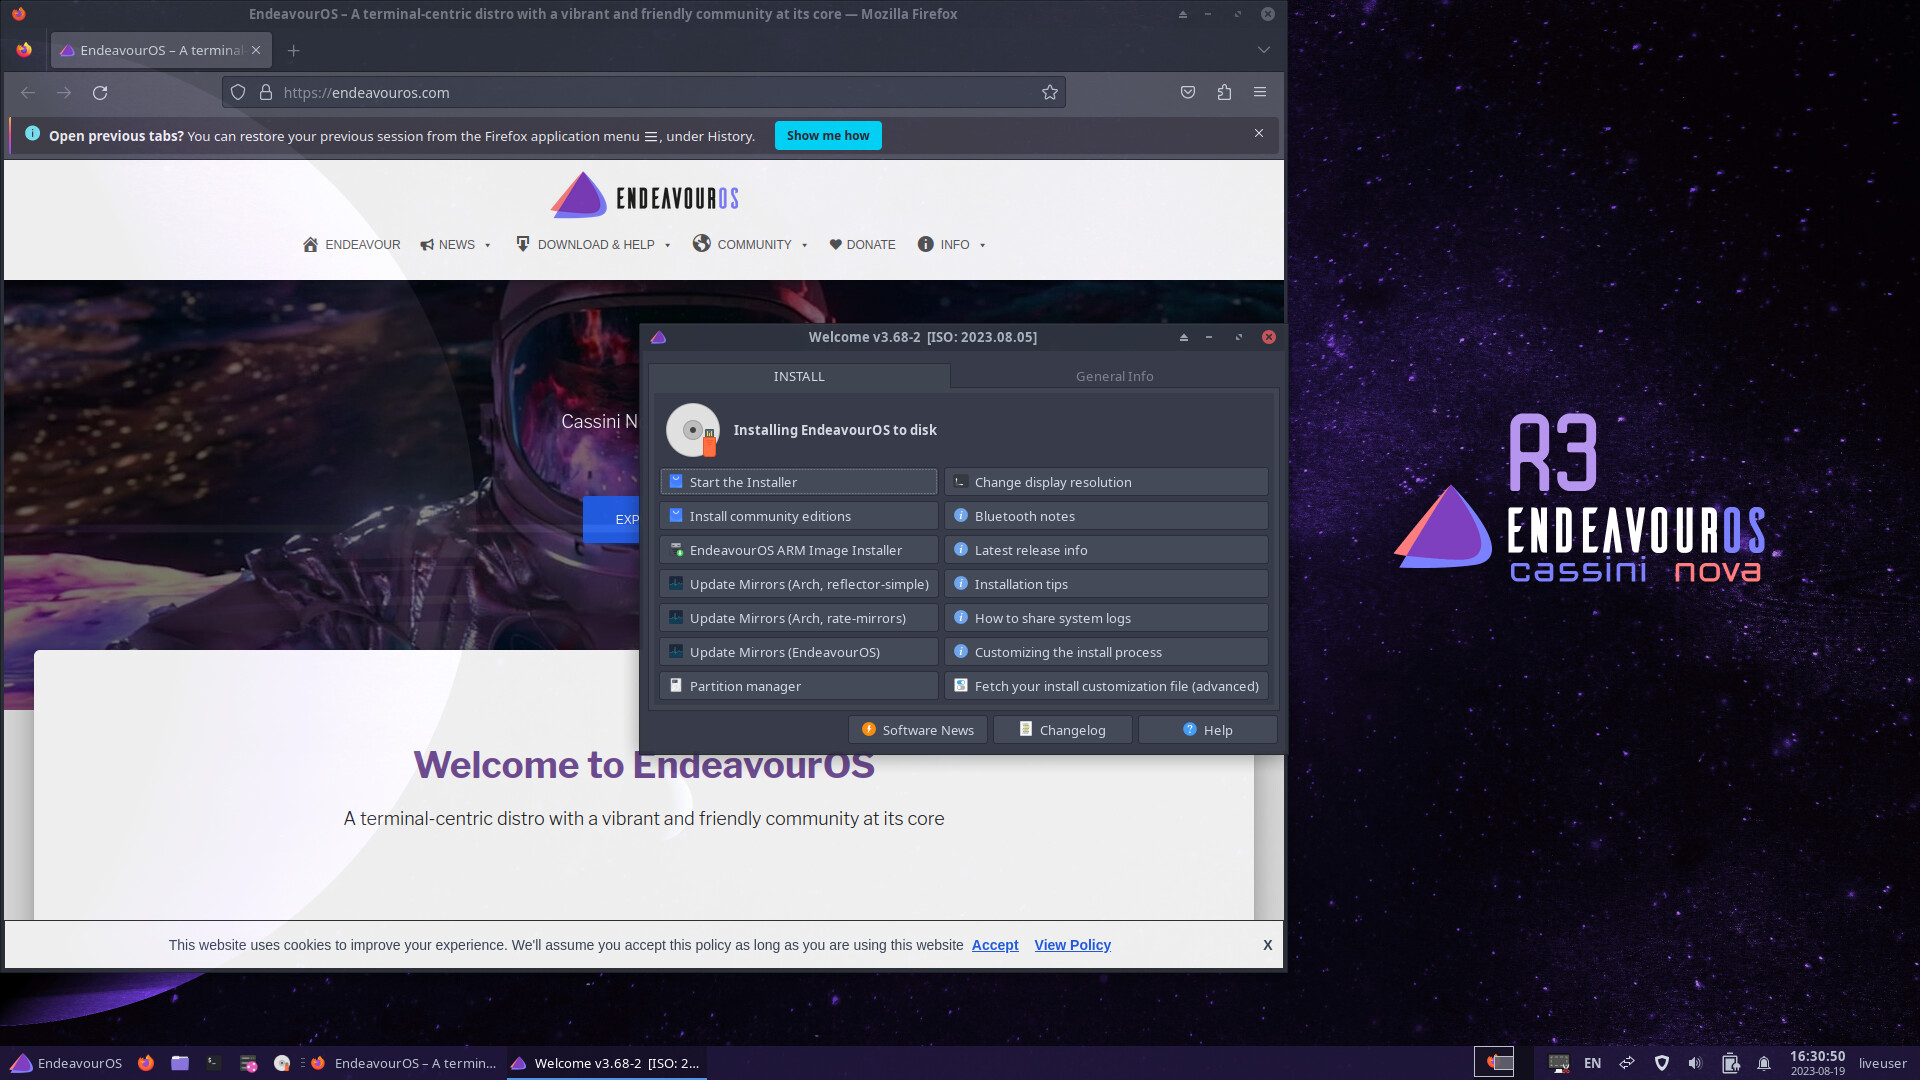This screenshot has height=1080, width=1920.
Task: Launch the terminal from the taskbar
Action: click(214, 1063)
